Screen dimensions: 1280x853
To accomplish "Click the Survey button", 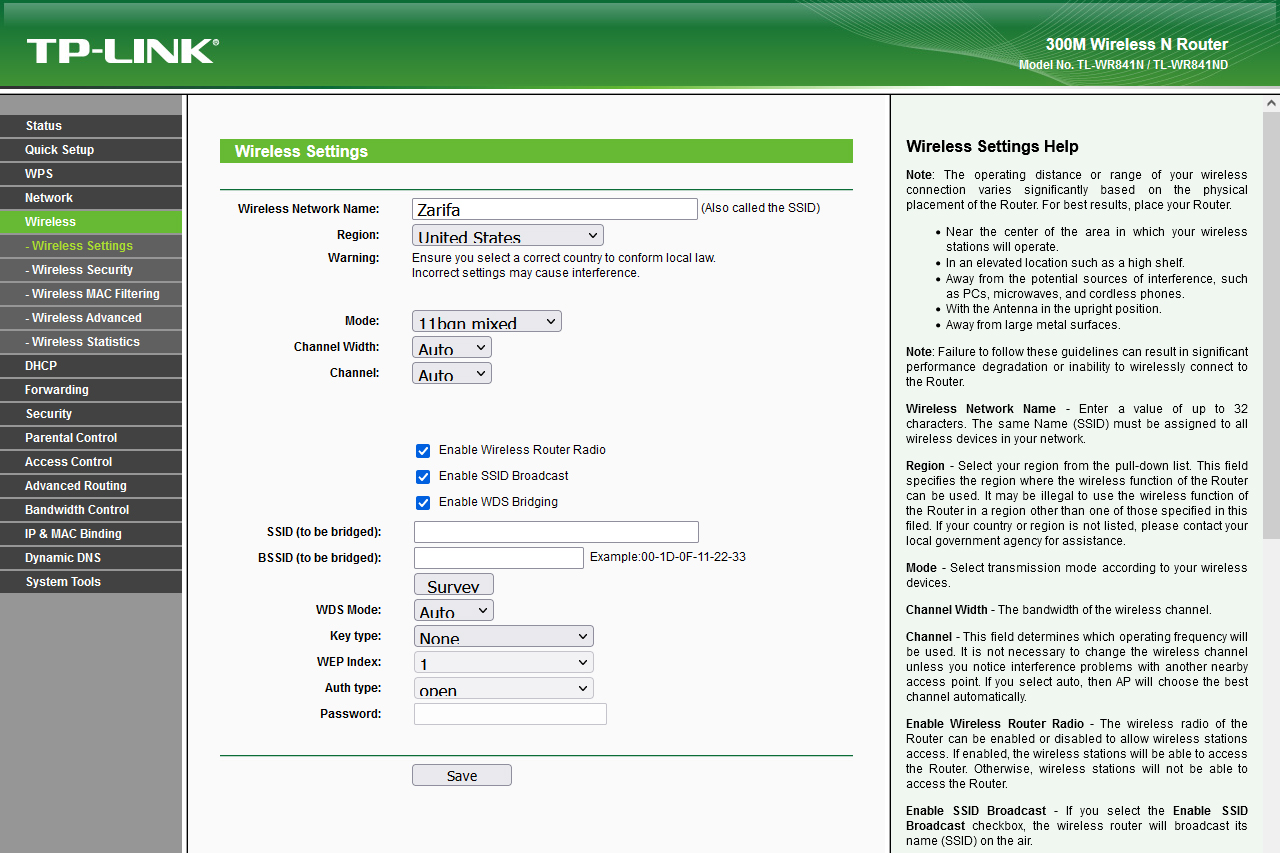I will pyautogui.click(x=454, y=584).
